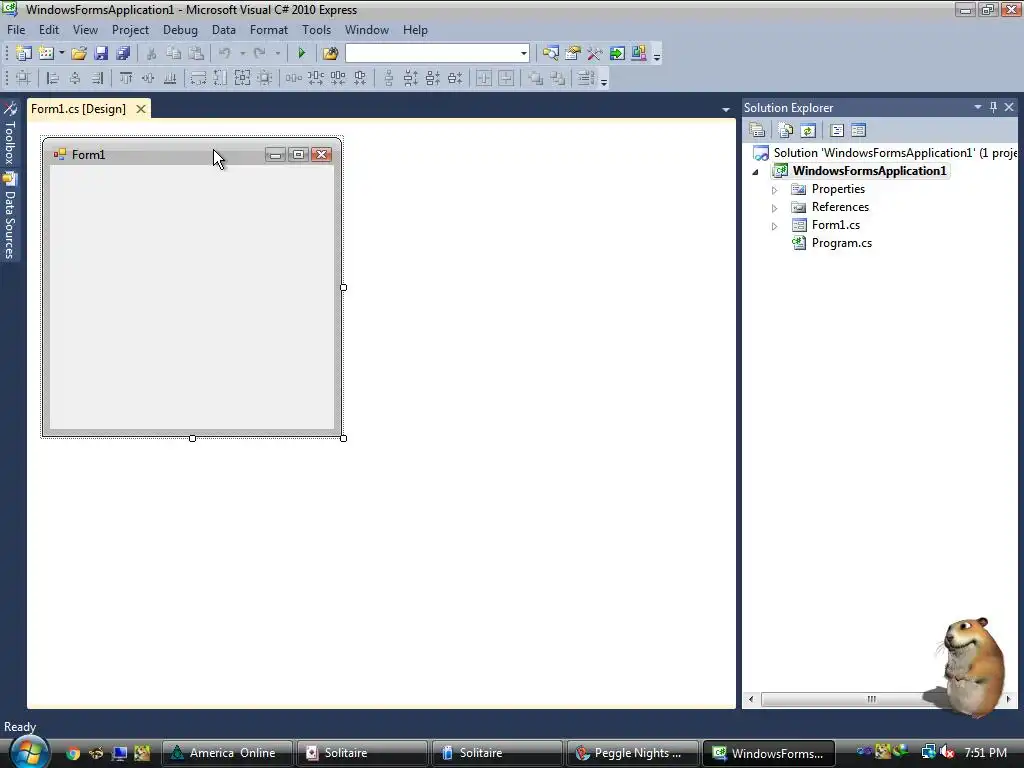1024x768 pixels.
Task: Click the Cut scissors icon
Action: pos(151,54)
